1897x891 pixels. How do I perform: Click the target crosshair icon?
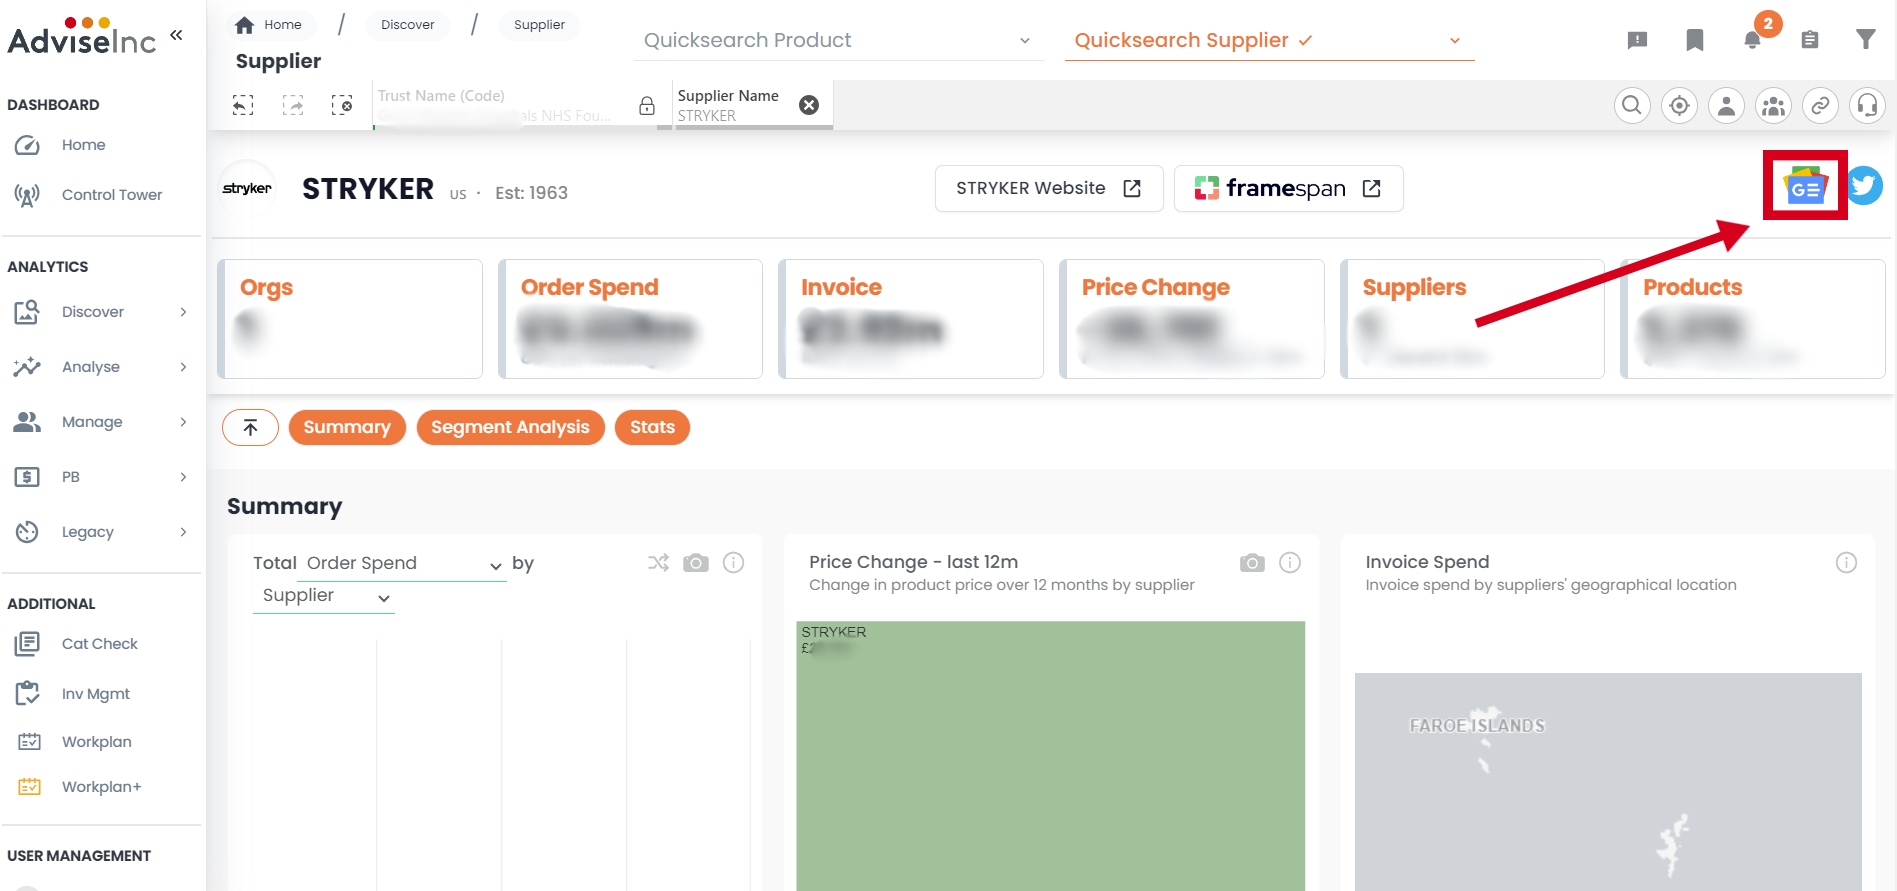tap(1679, 105)
